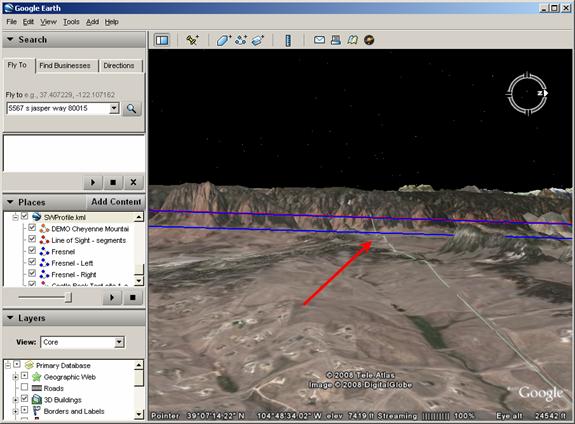The height and width of the screenshot is (424, 575).
Task: Click the Places opacity slider handle
Action: (x=68, y=297)
